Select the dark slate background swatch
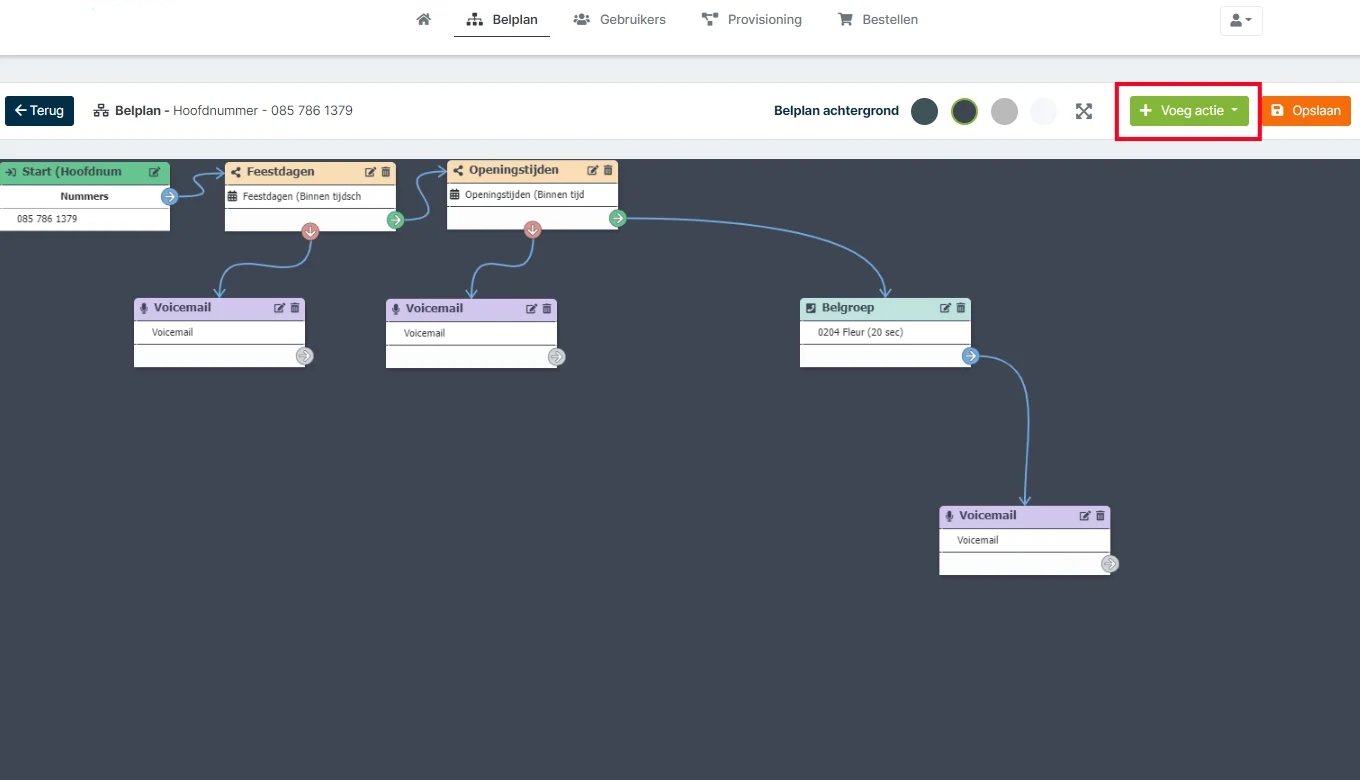Screen dimensions: 1360x780 click(924, 111)
